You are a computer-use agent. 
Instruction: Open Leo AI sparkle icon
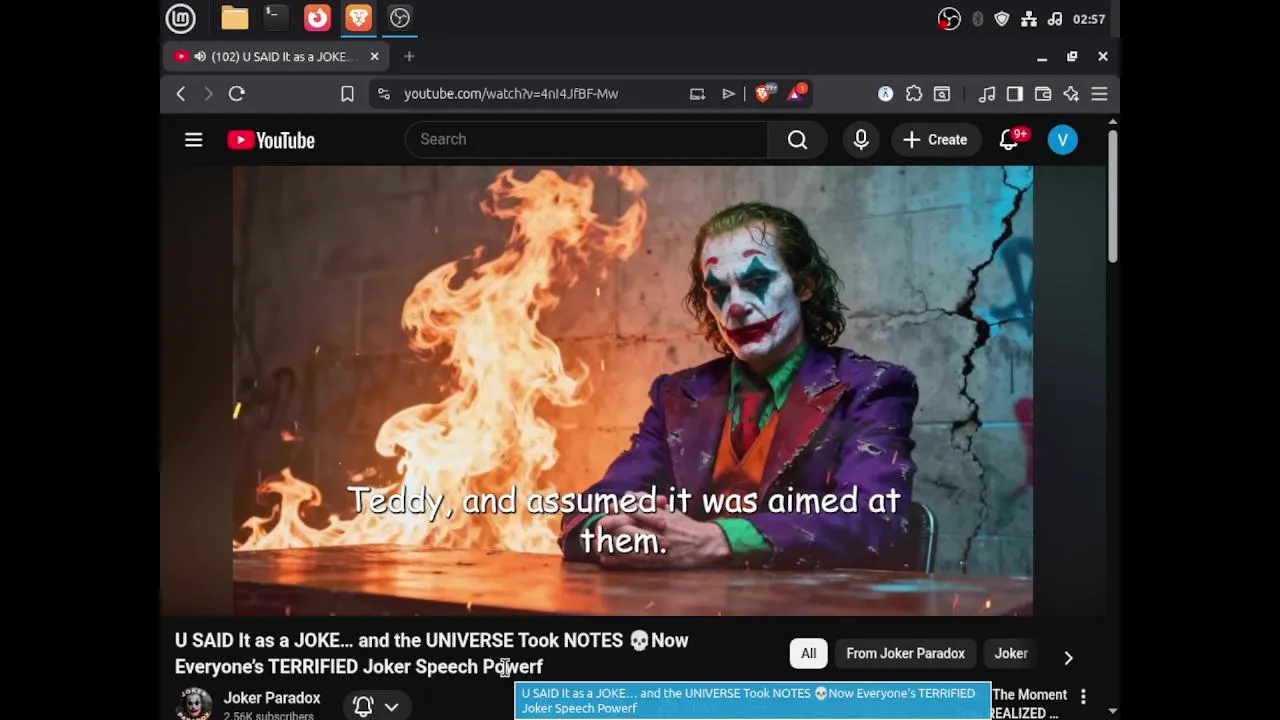[x=1071, y=94]
